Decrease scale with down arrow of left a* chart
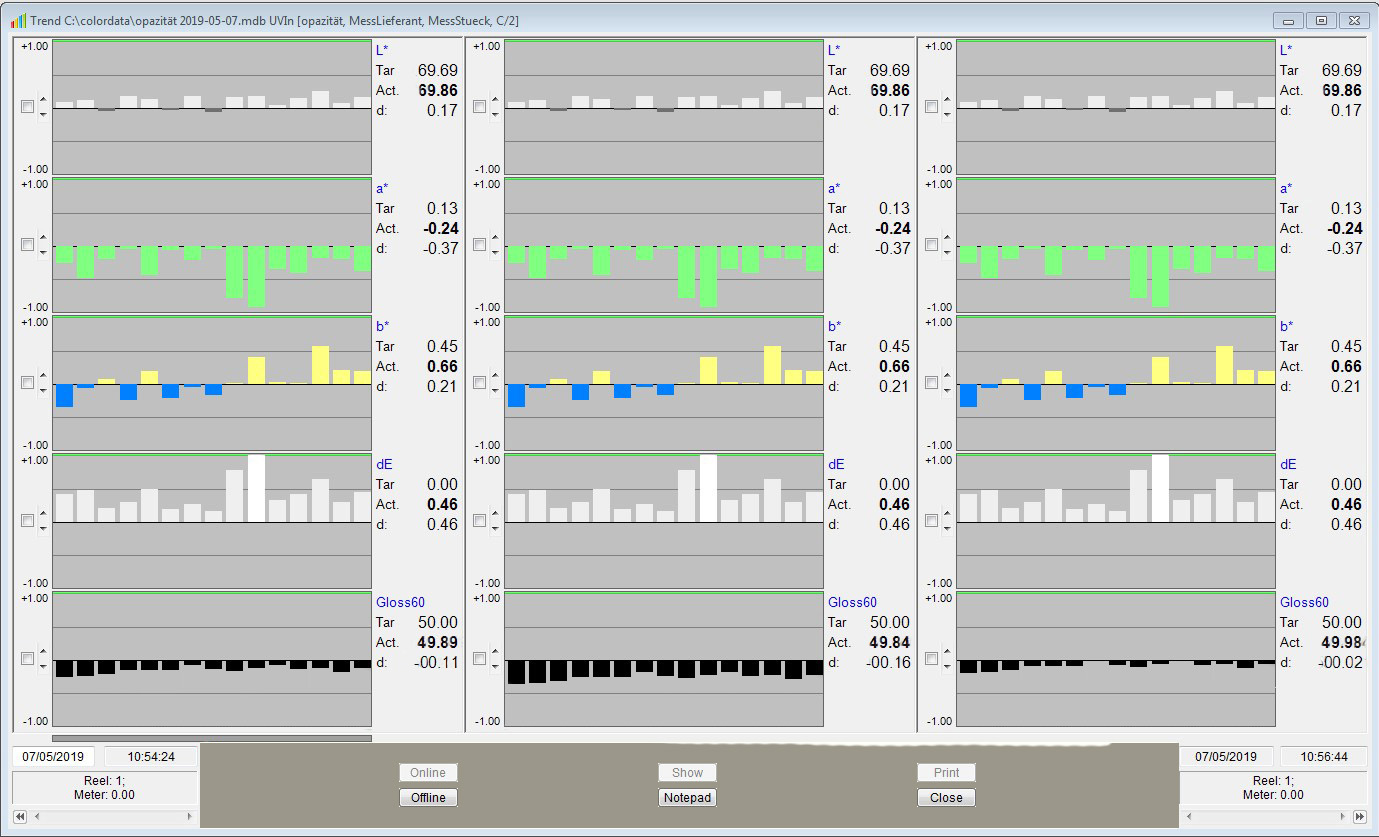This screenshot has height=837, width=1379. (43, 252)
